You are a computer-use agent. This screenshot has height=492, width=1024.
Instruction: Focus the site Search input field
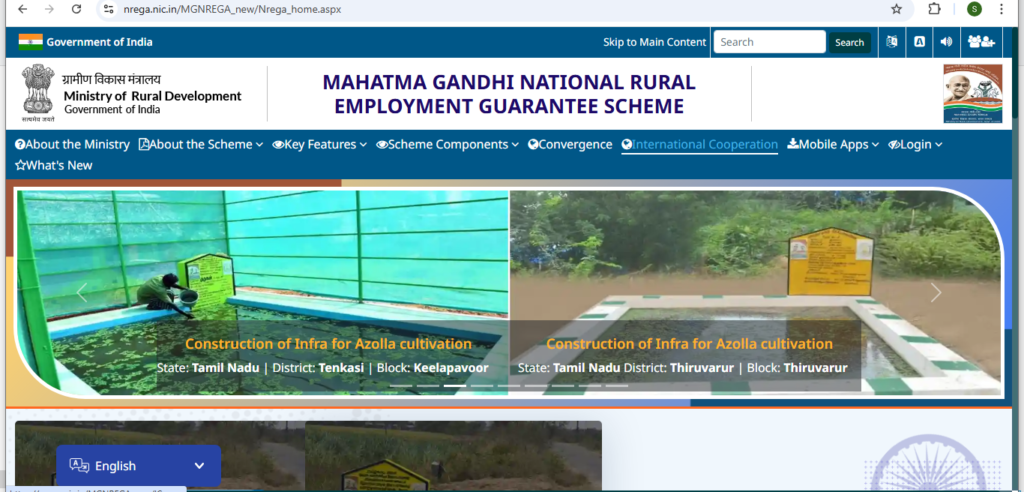[769, 42]
